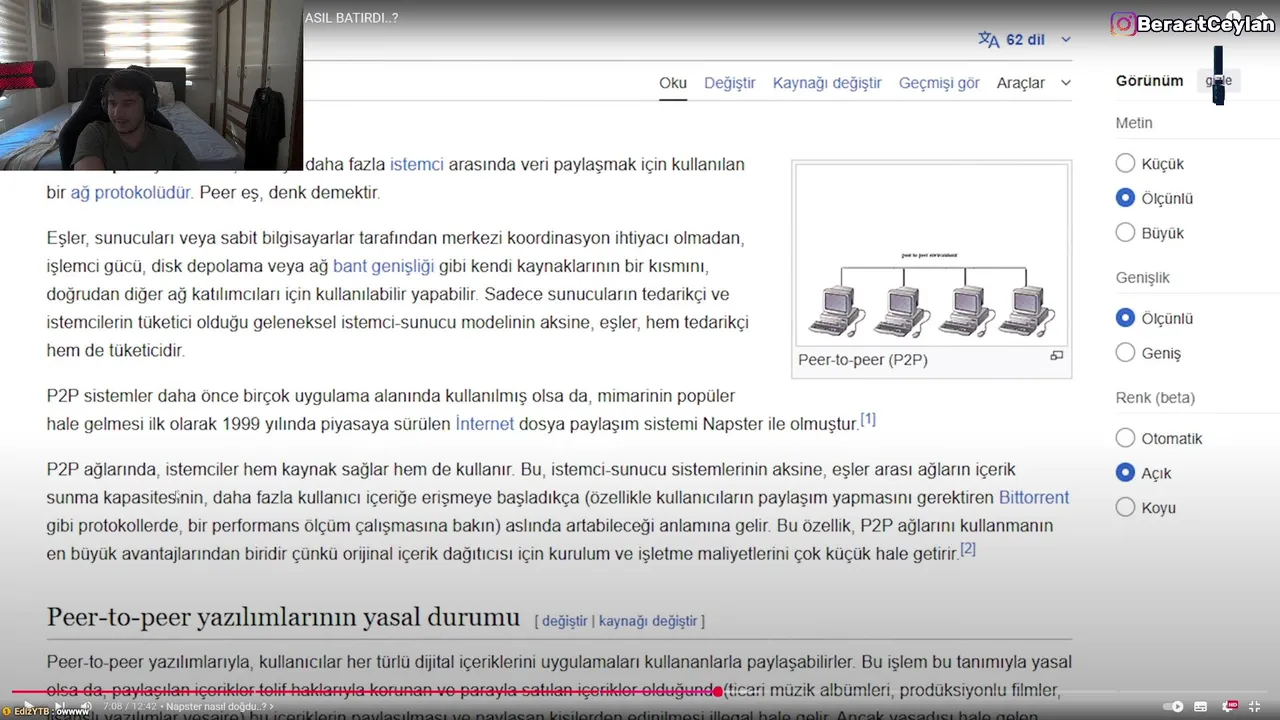Select Geniş width option
This screenshot has height=720, width=1280.
point(1125,353)
